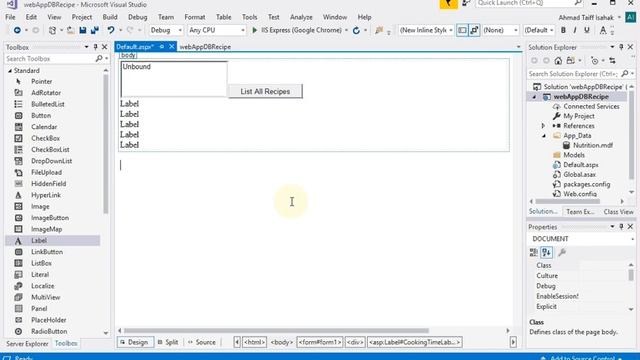Show categorized properties view
640x360 pixels.
(x=533, y=253)
